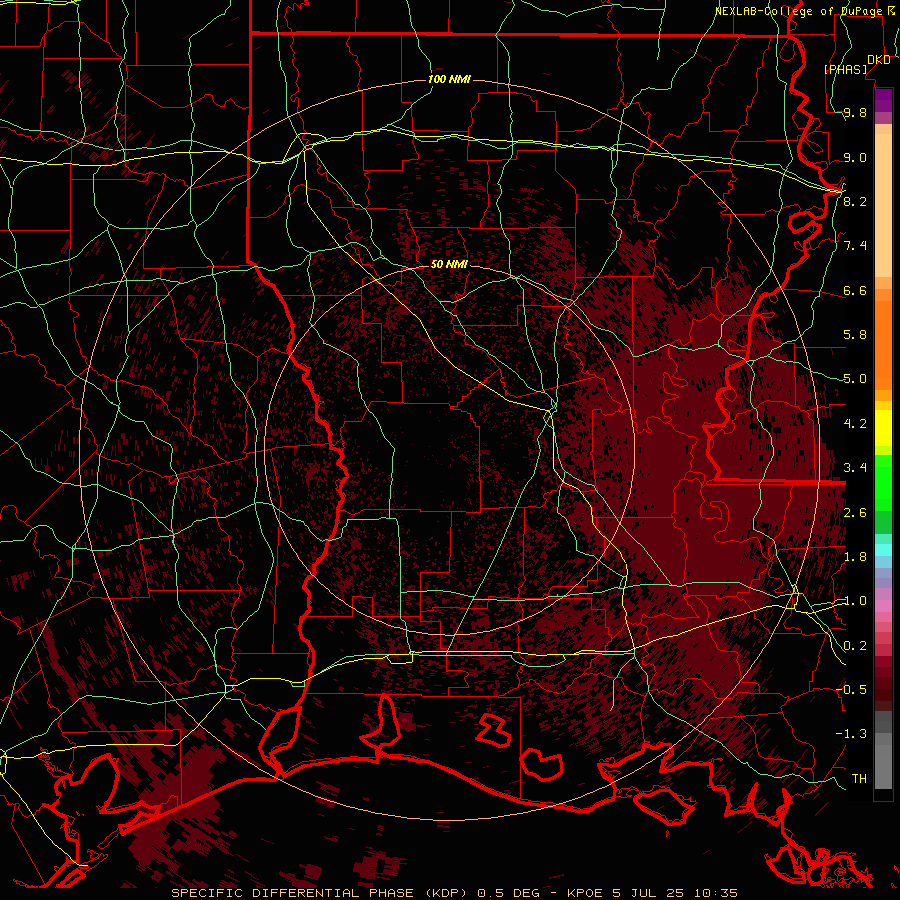Click the 2.6 value on the color scale
Viewport: 900px width, 900px height.
click(855, 513)
